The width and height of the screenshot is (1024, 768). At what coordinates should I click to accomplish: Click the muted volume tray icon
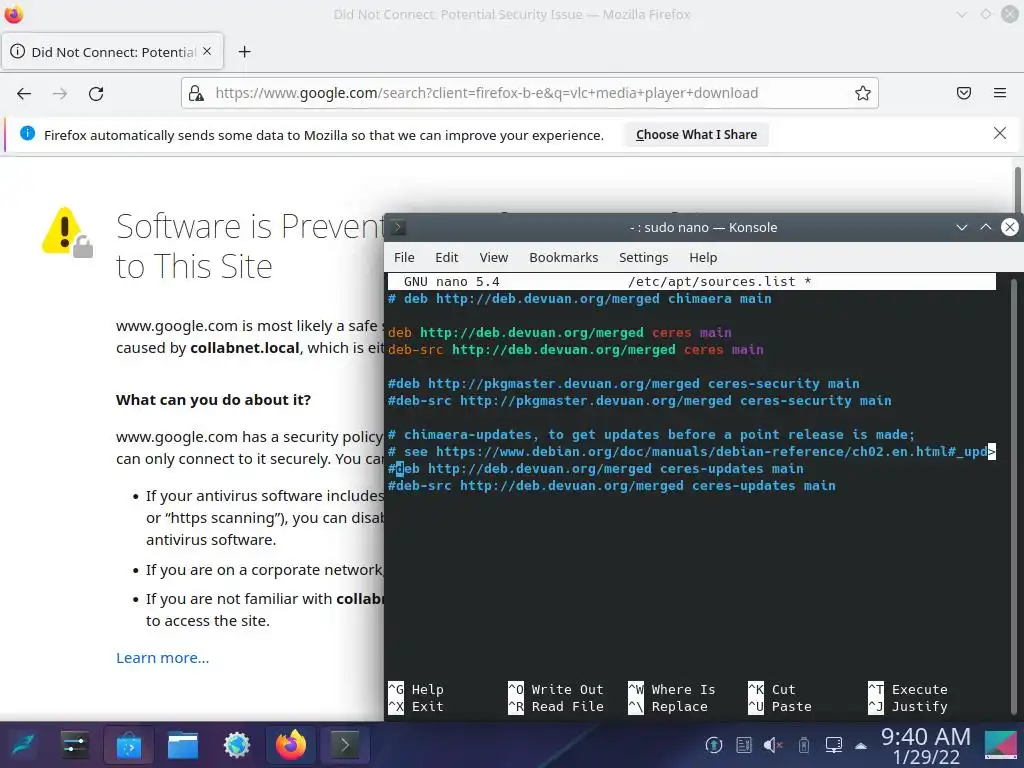pos(773,745)
